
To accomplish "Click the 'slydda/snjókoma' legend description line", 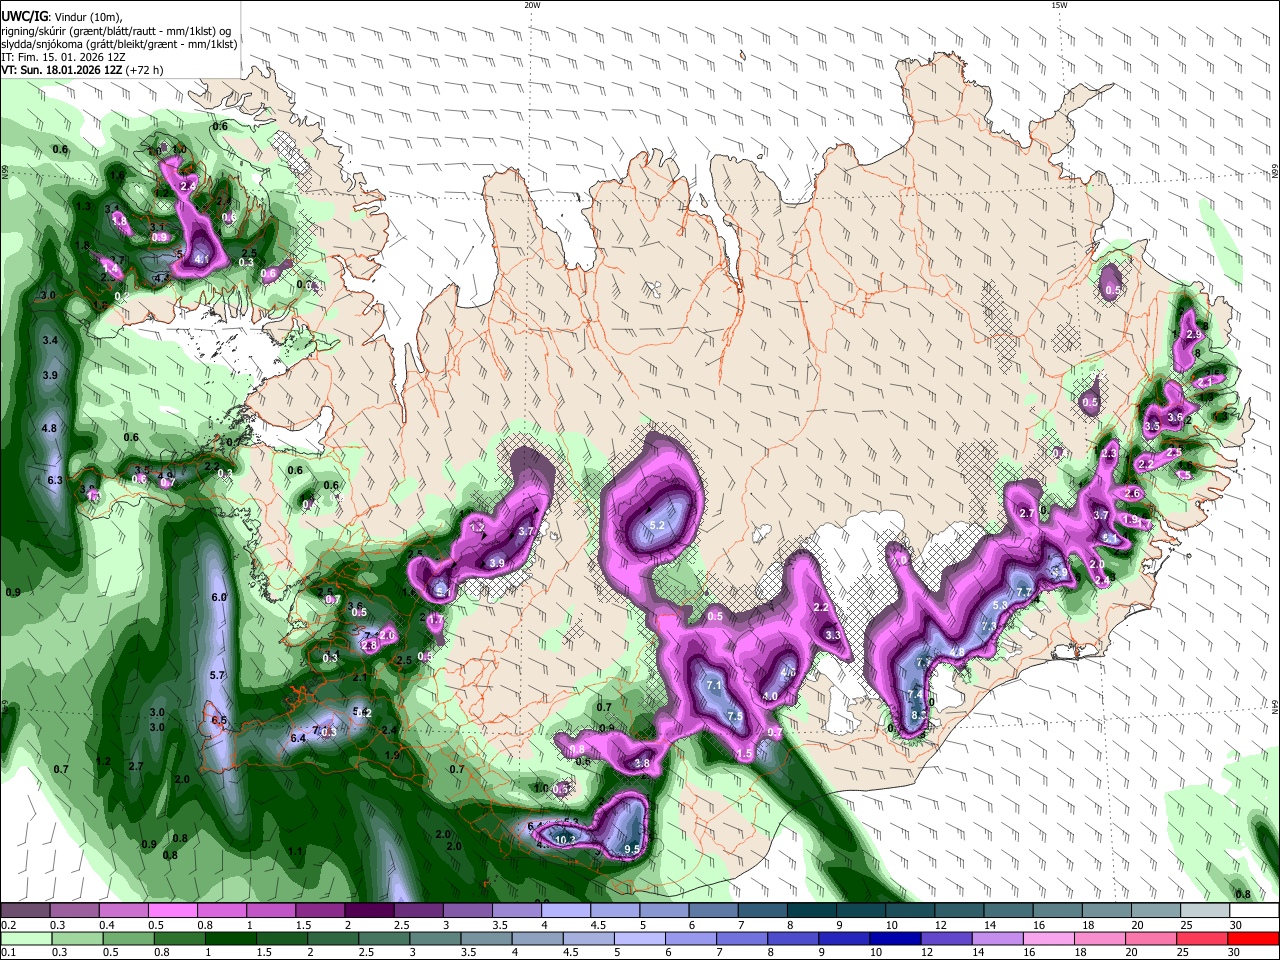I will (119, 44).
